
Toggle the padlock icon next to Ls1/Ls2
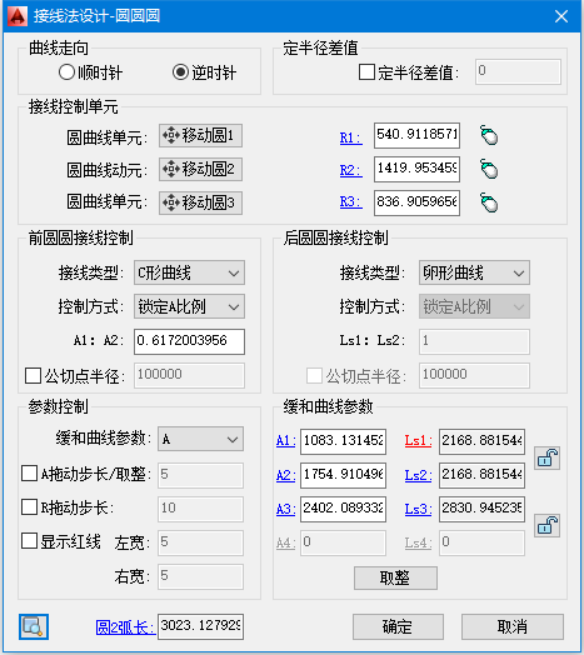547,458
